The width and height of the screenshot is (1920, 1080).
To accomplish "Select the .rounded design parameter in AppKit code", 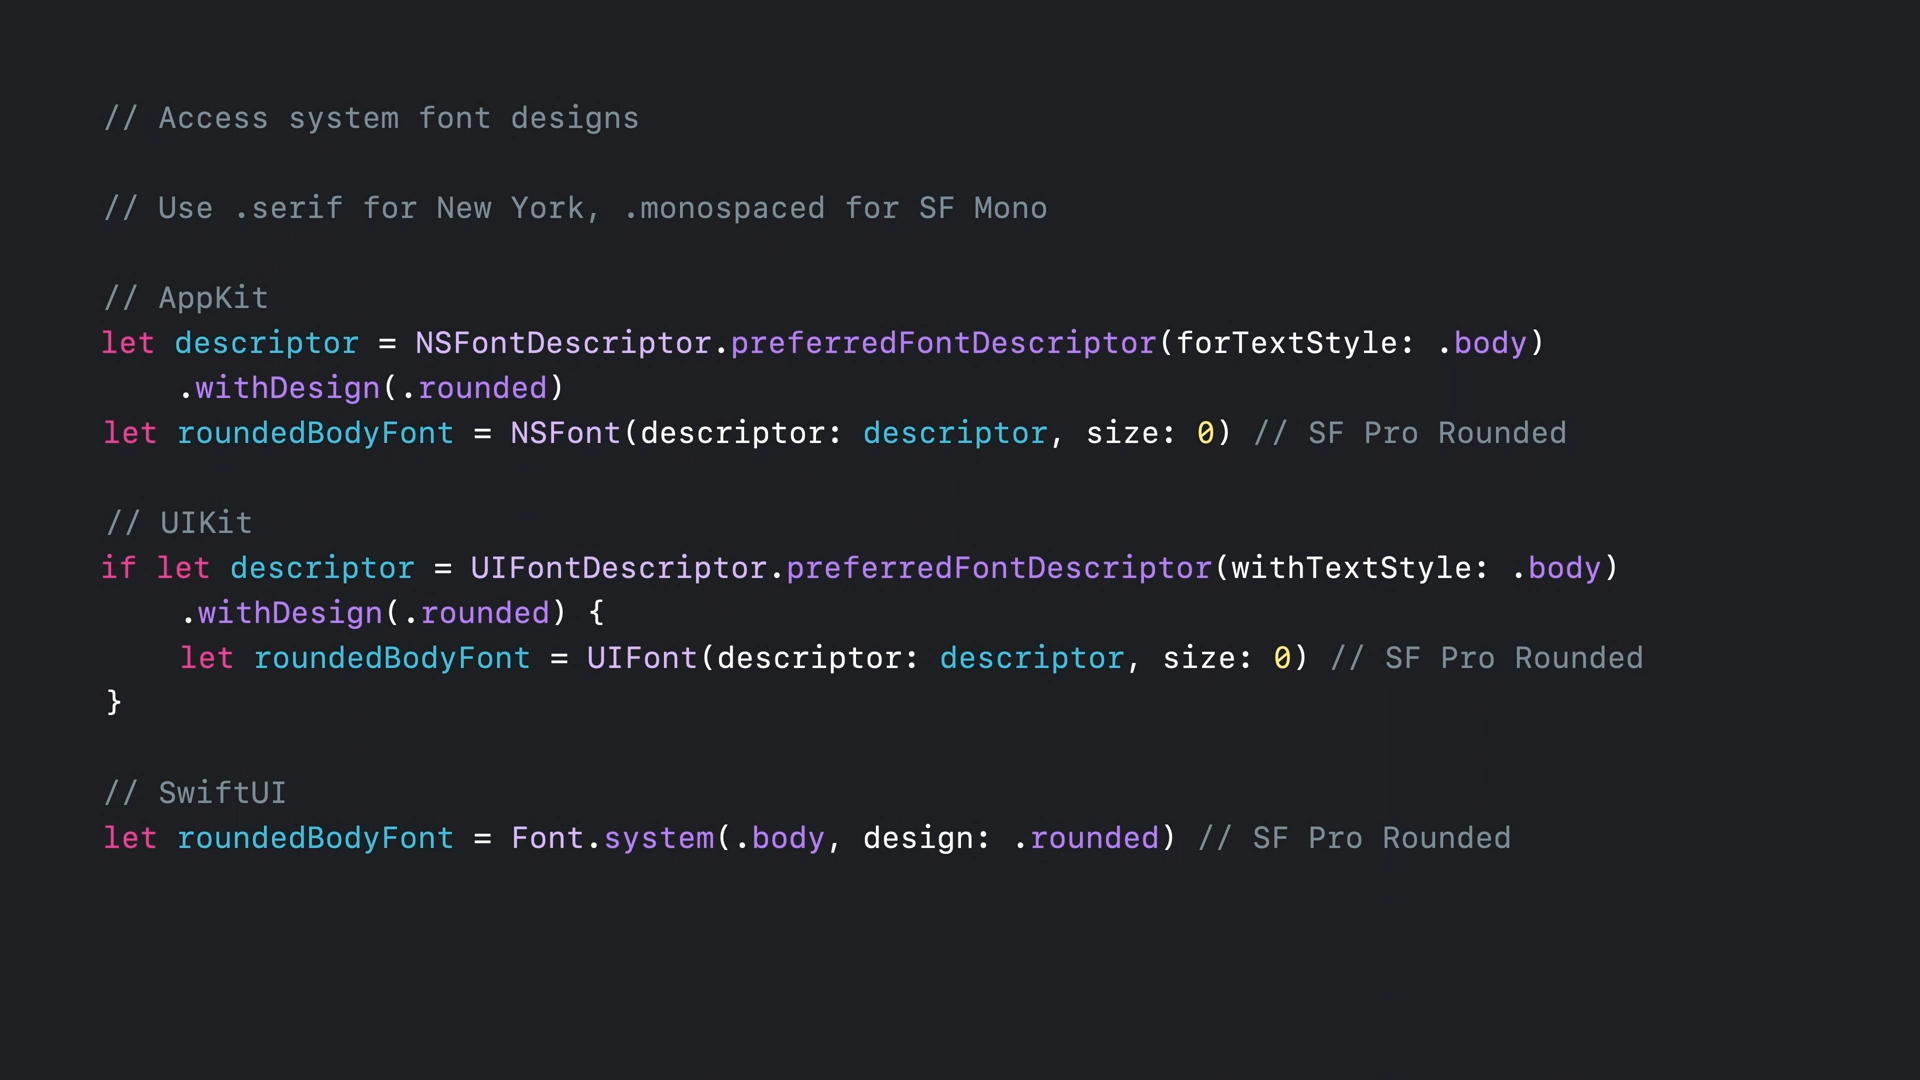I will [x=477, y=388].
